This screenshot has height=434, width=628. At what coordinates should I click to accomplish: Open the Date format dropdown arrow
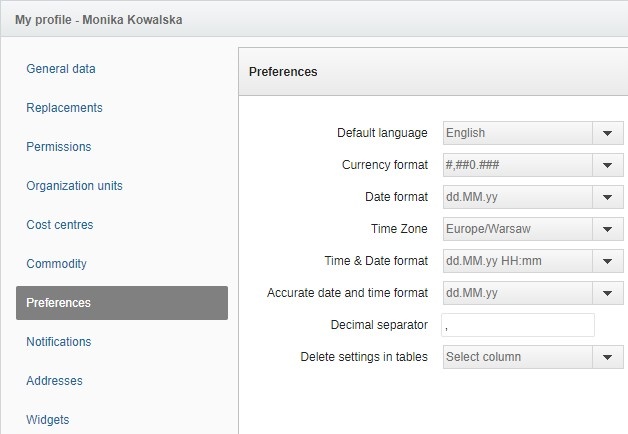pyautogui.click(x=607, y=197)
